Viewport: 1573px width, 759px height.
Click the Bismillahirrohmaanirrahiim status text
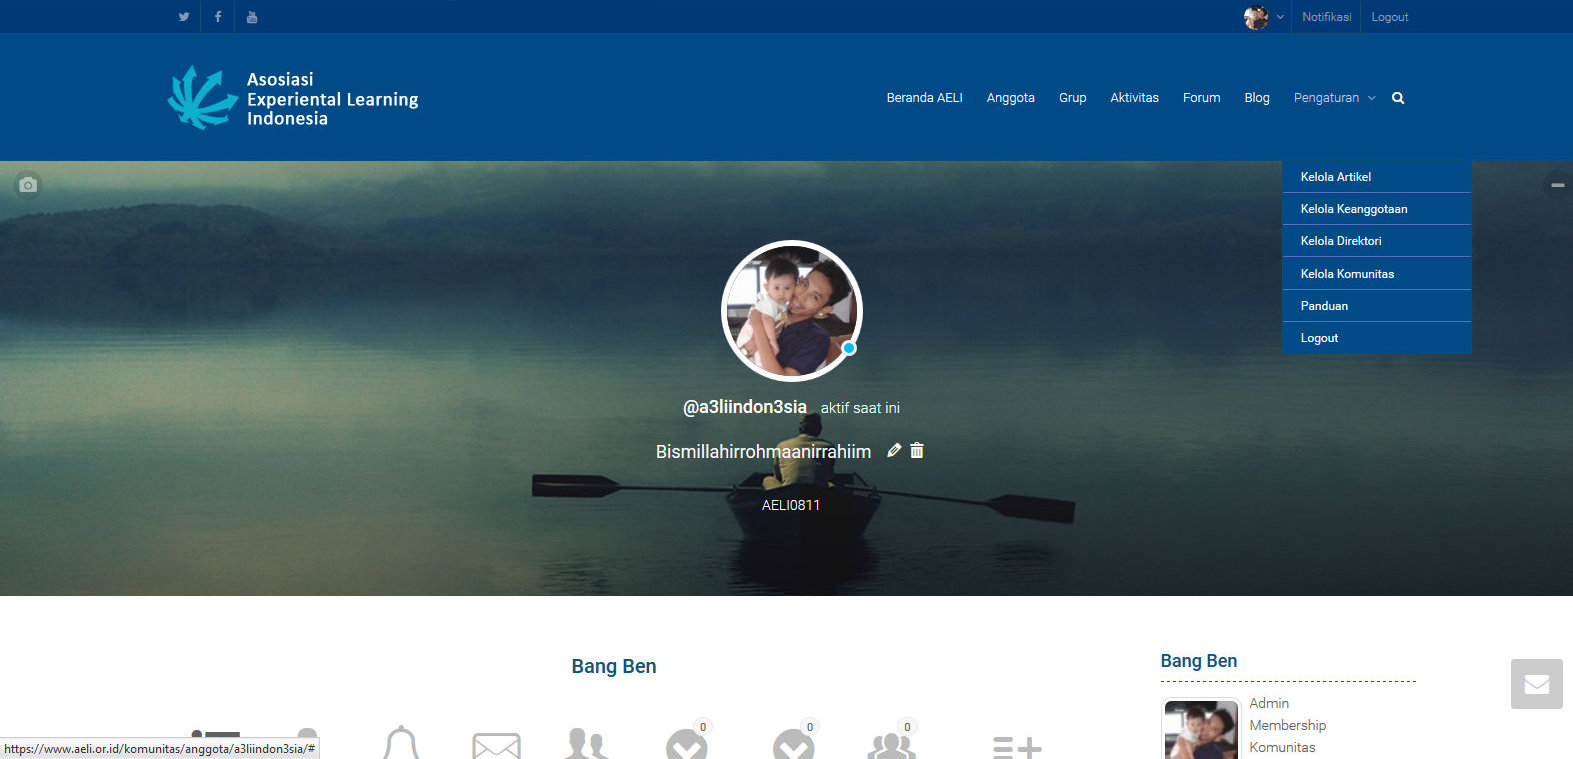(763, 452)
